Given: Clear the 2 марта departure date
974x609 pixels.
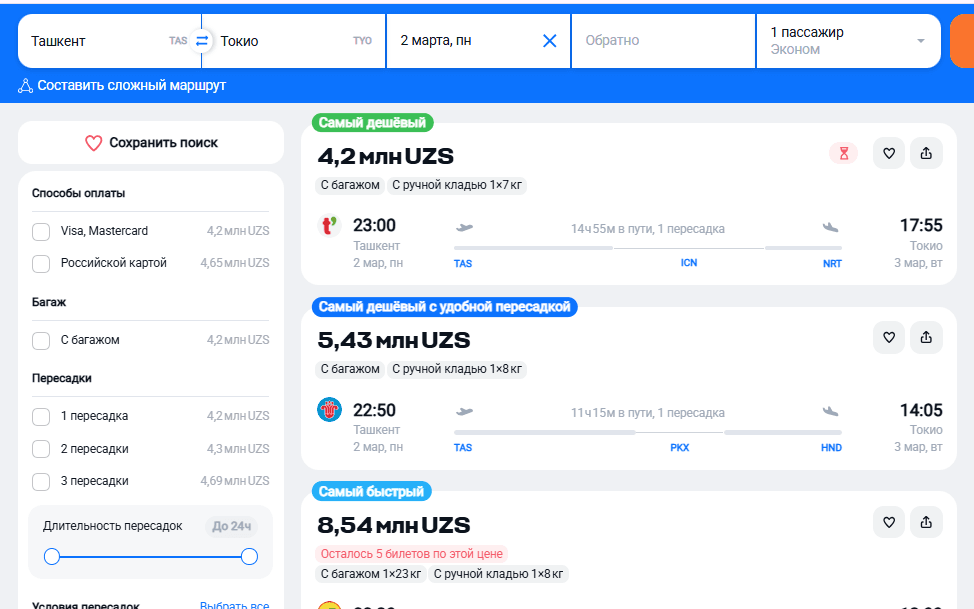Looking at the screenshot, I should (550, 41).
